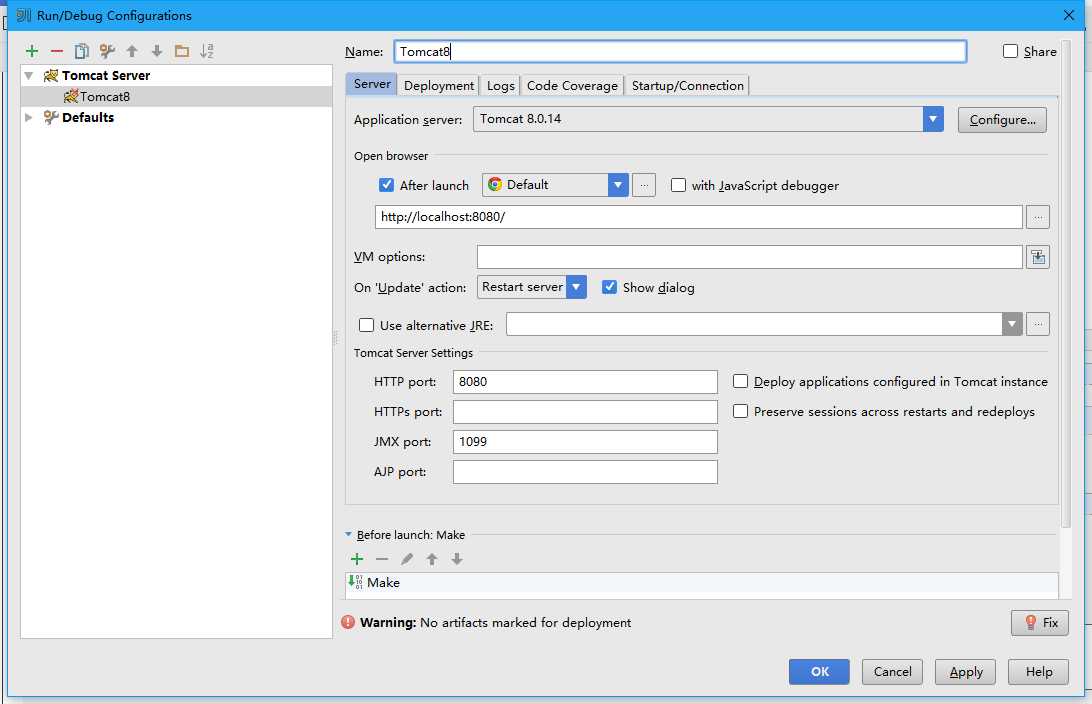Screen dimensions: 1092x704
Task: Open the URL ellipsis button next to localhost
Action: (1038, 217)
